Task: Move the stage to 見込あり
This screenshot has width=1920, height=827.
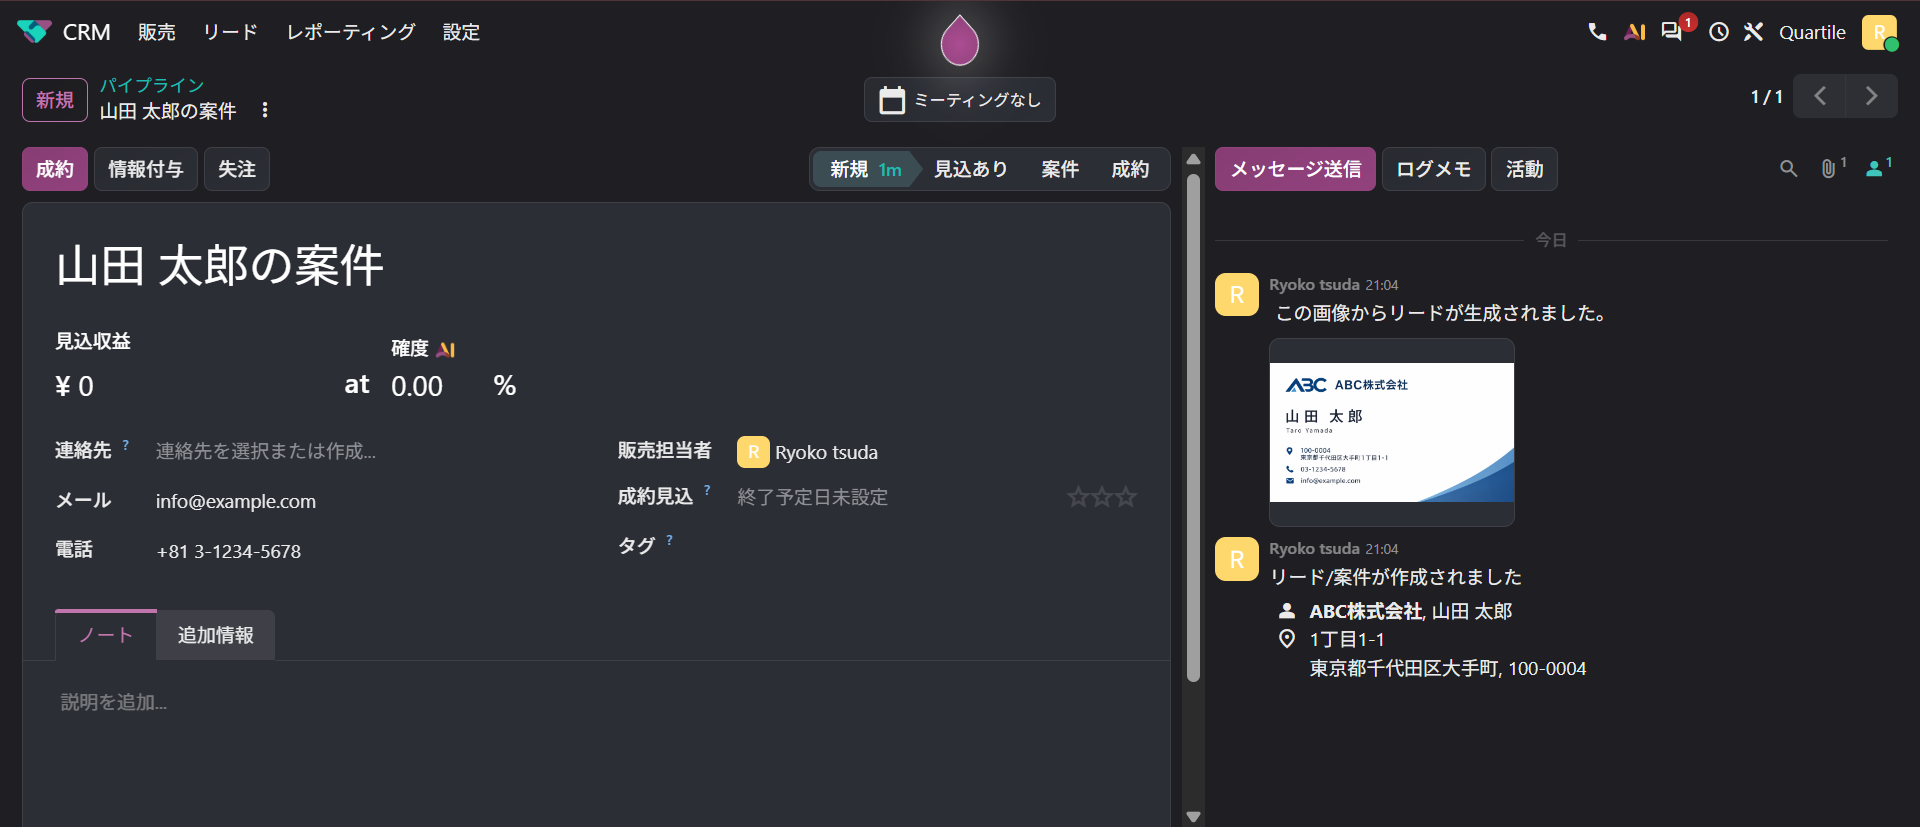Action: pos(970,169)
